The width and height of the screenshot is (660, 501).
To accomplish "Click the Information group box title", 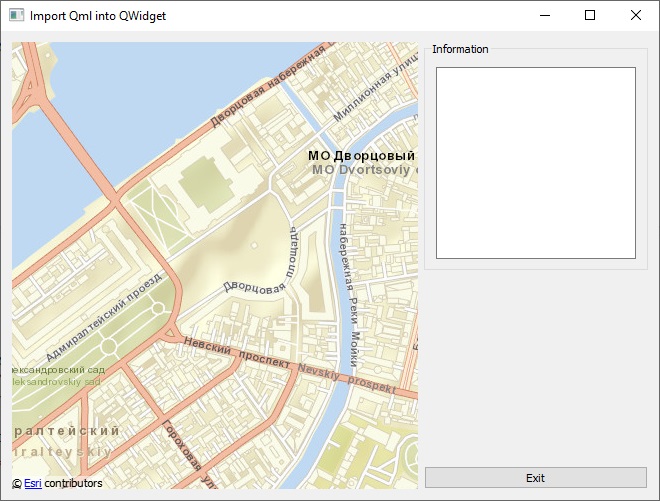I will coord(460,49).
